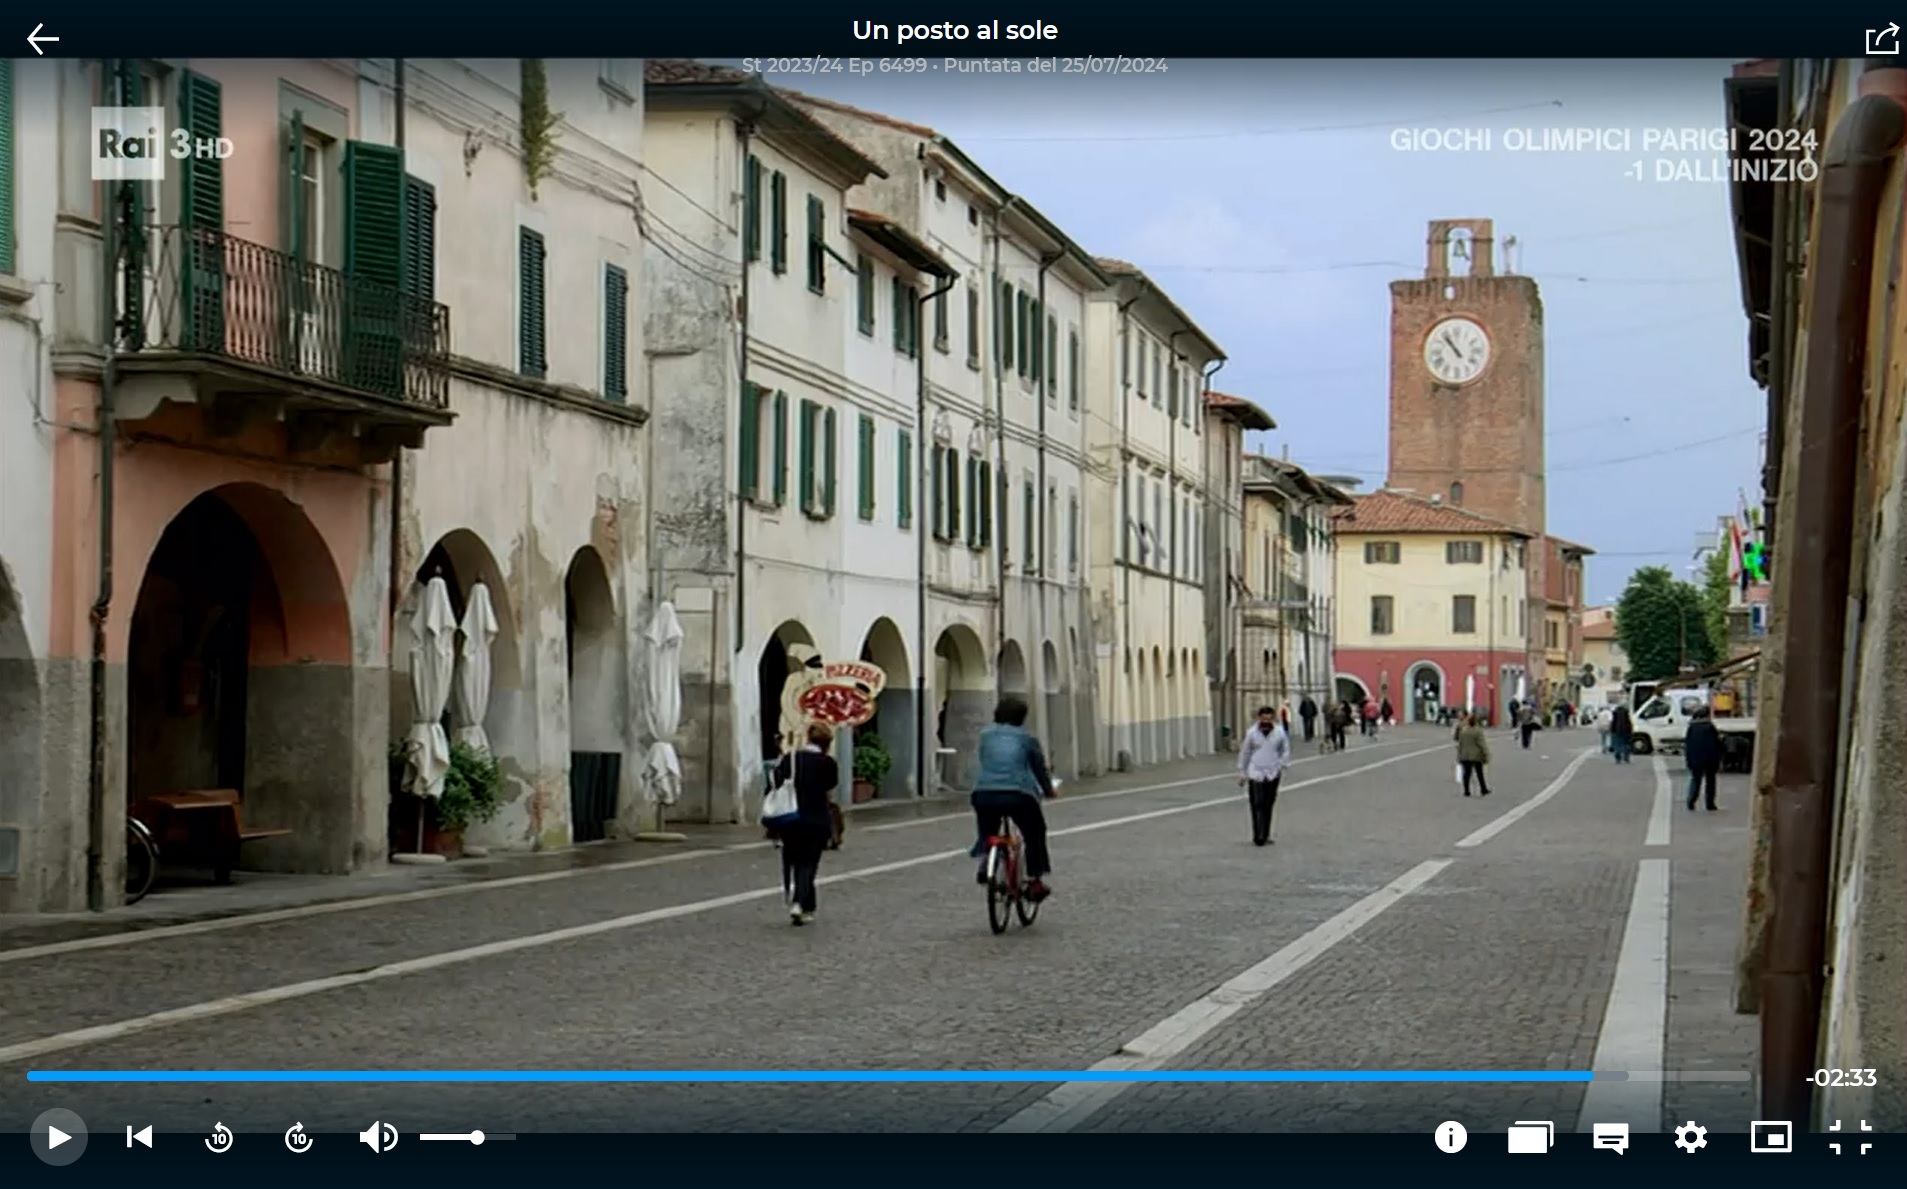The height and width of the screenshot is (1189, 1907).
Task: Rewind the video by 10 seconds
Action: click(x=219, y=1137)
